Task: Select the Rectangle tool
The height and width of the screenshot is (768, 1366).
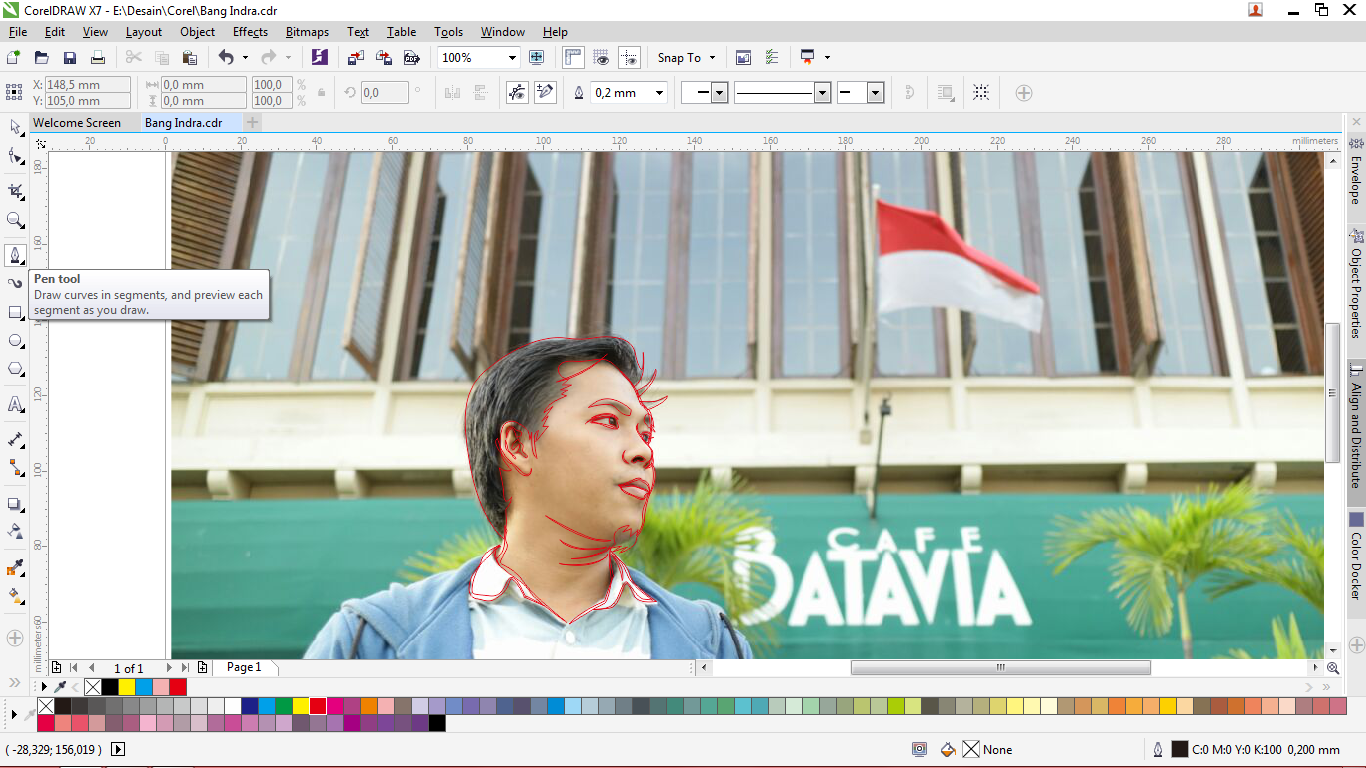Action: [x=15, y=313]
